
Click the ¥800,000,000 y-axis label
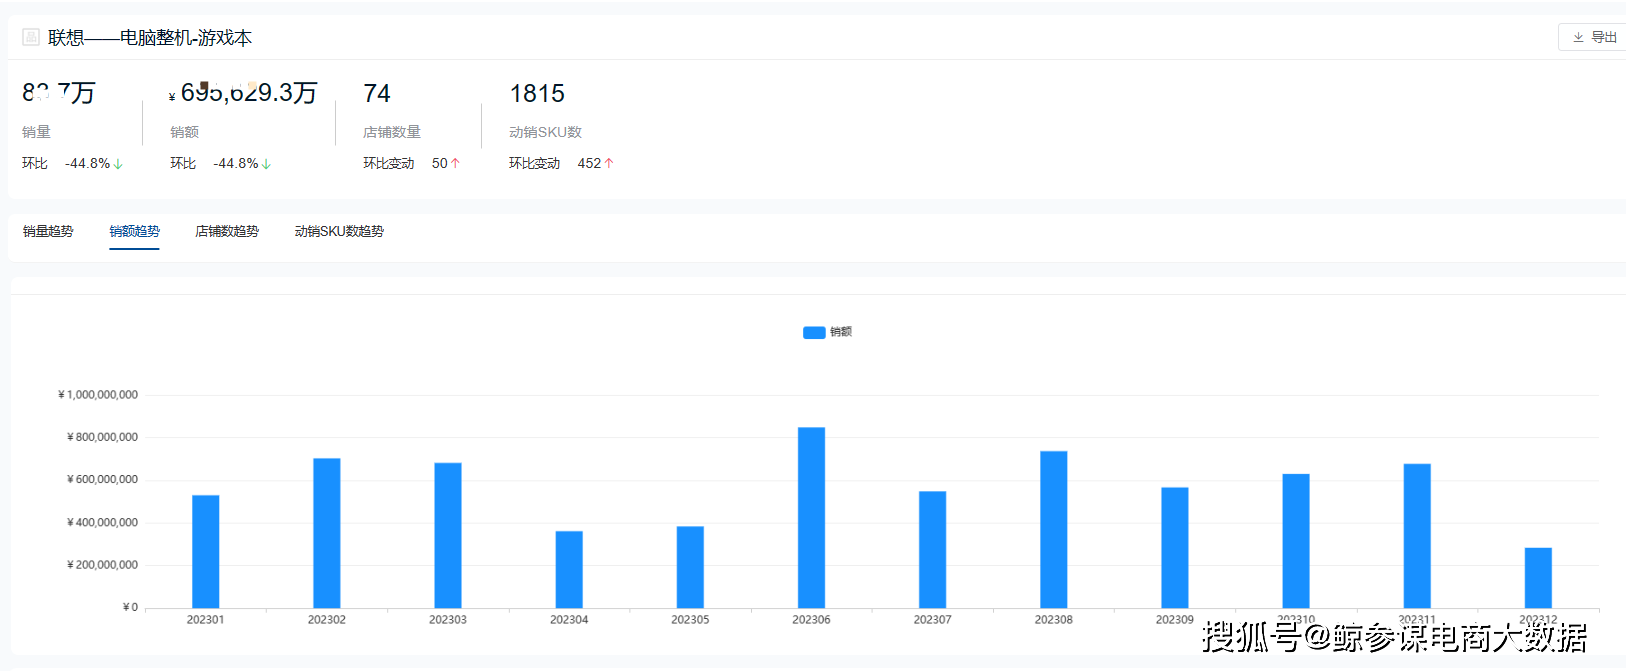(102, 437)
